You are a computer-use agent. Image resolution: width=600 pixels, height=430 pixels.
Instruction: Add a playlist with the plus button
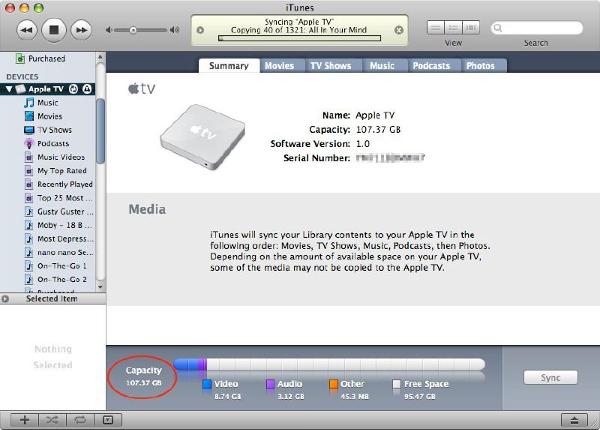(24, 420)
